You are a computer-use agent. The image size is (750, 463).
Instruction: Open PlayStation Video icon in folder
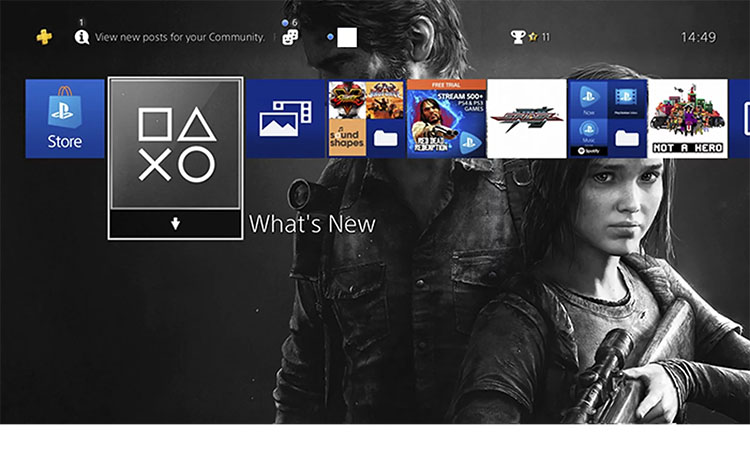tap(626, 100)
